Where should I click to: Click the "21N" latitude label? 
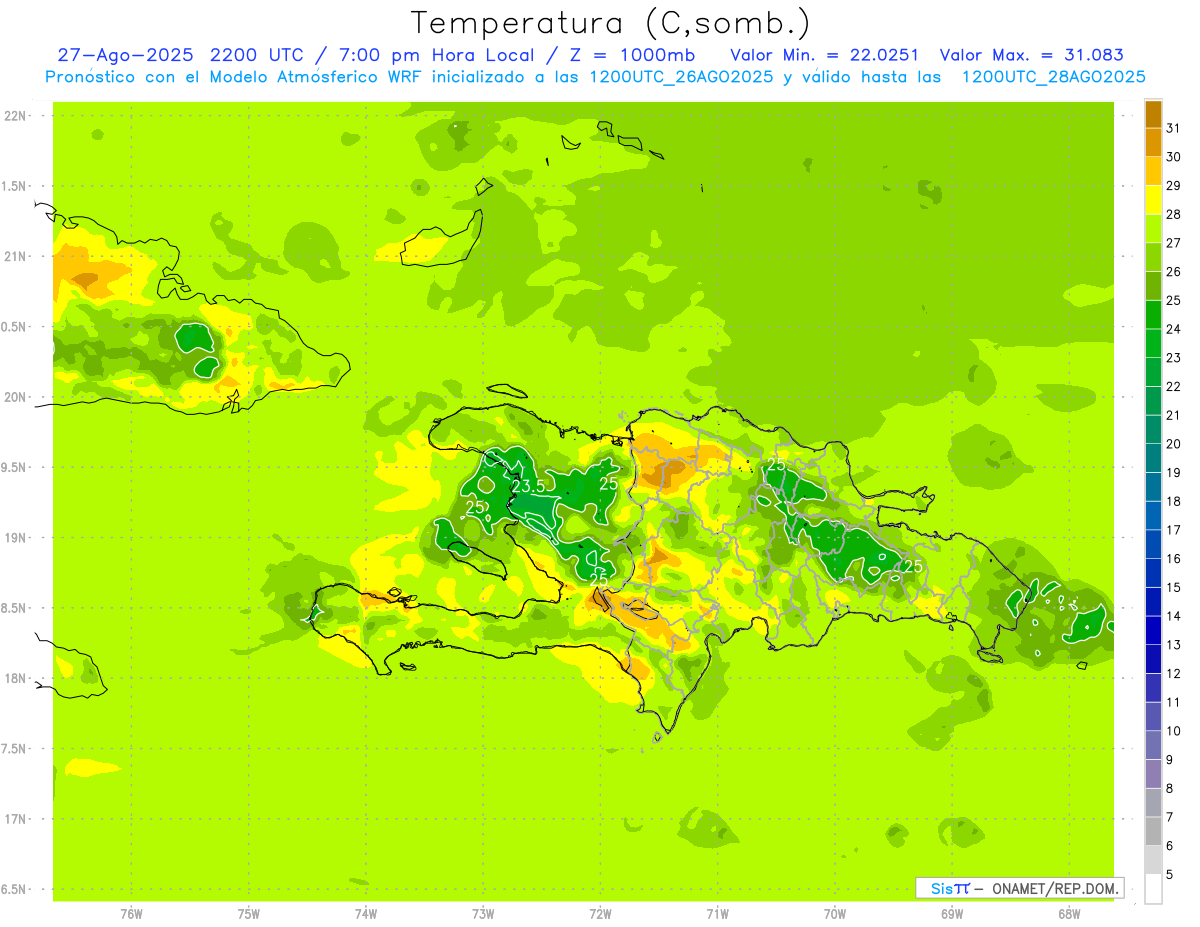click(x=15, y=256)
